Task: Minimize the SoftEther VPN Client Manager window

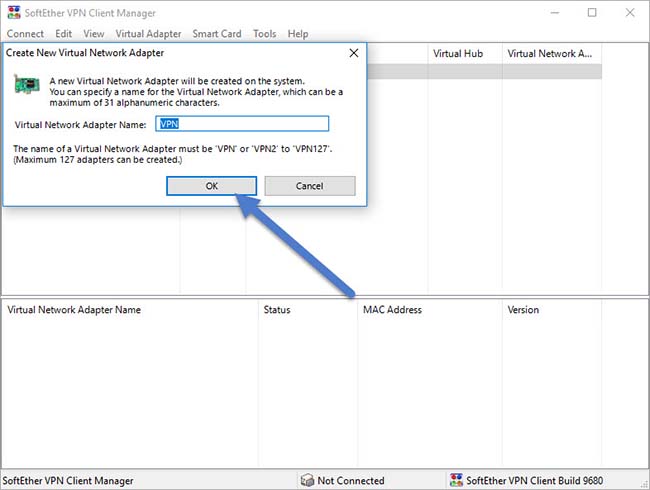Action: [x=555, y=12]
